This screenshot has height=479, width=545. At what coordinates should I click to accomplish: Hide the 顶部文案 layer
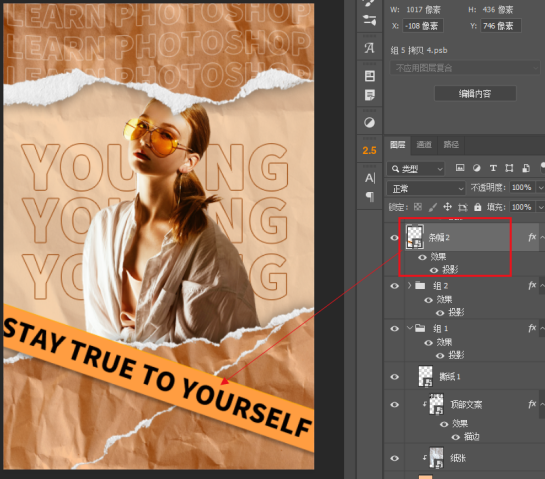click(394, 405)
